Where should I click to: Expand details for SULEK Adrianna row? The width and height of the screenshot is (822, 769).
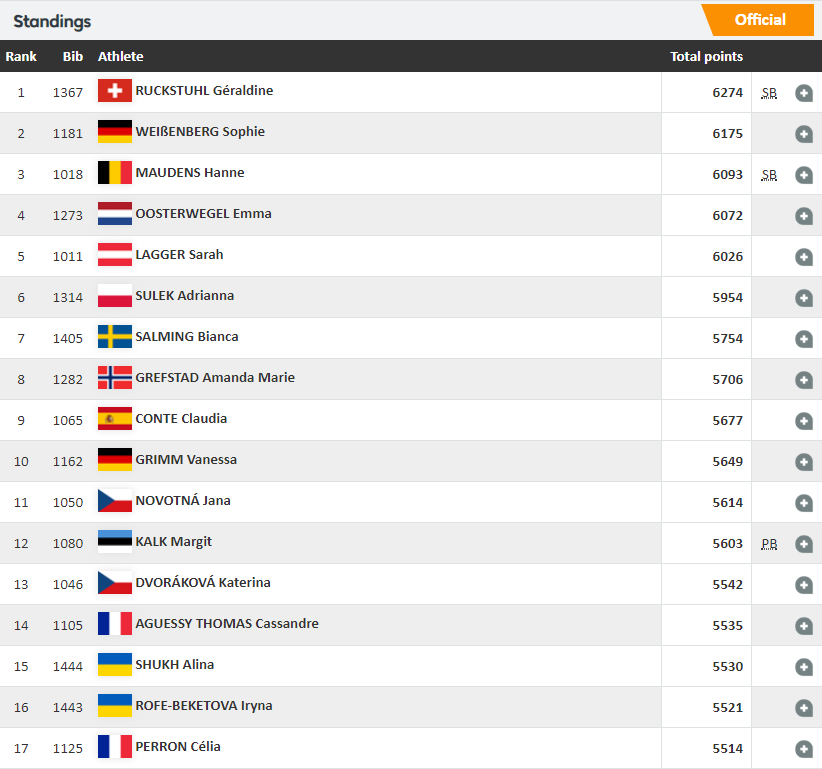[804, 298]
